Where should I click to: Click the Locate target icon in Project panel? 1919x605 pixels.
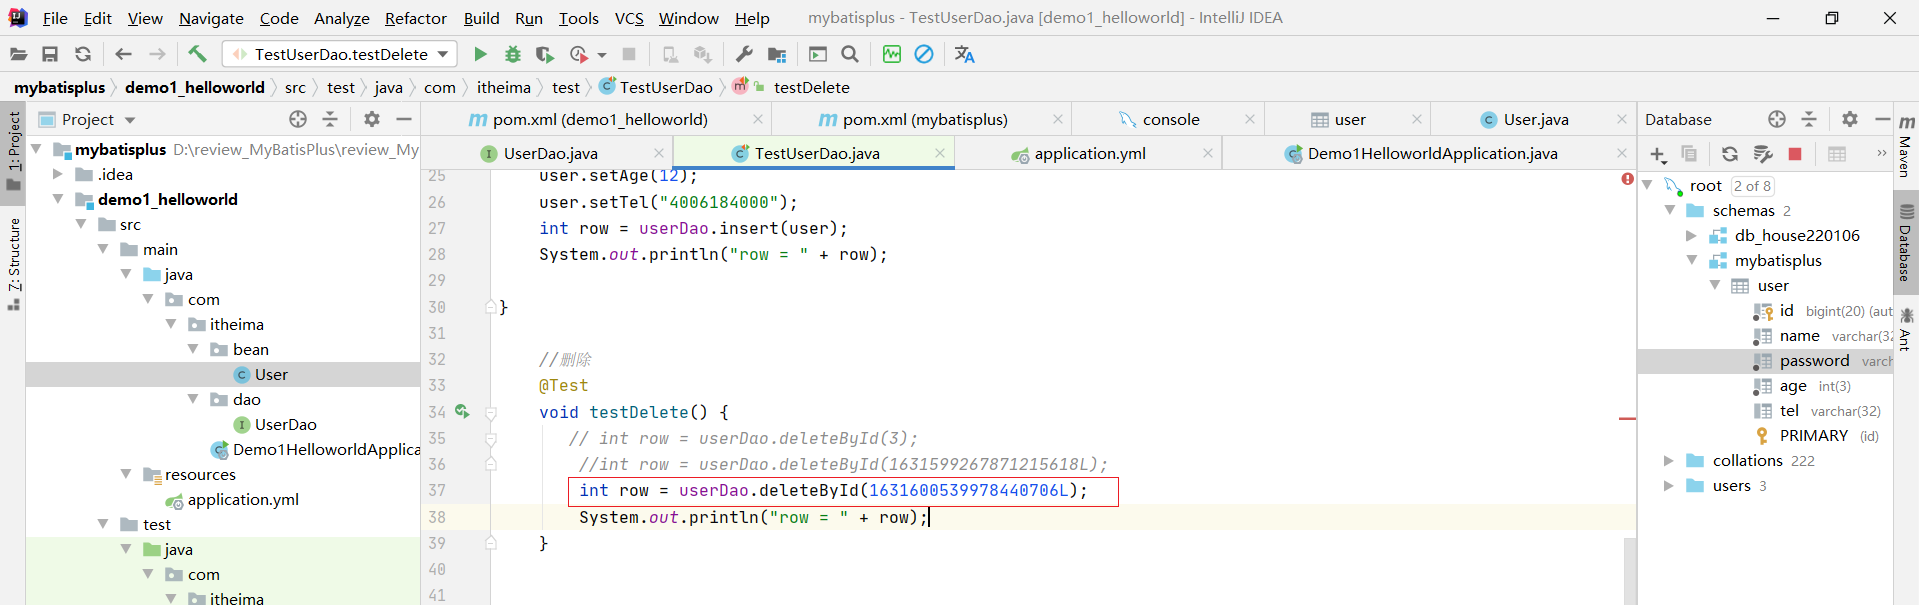(x=298, y=119)
